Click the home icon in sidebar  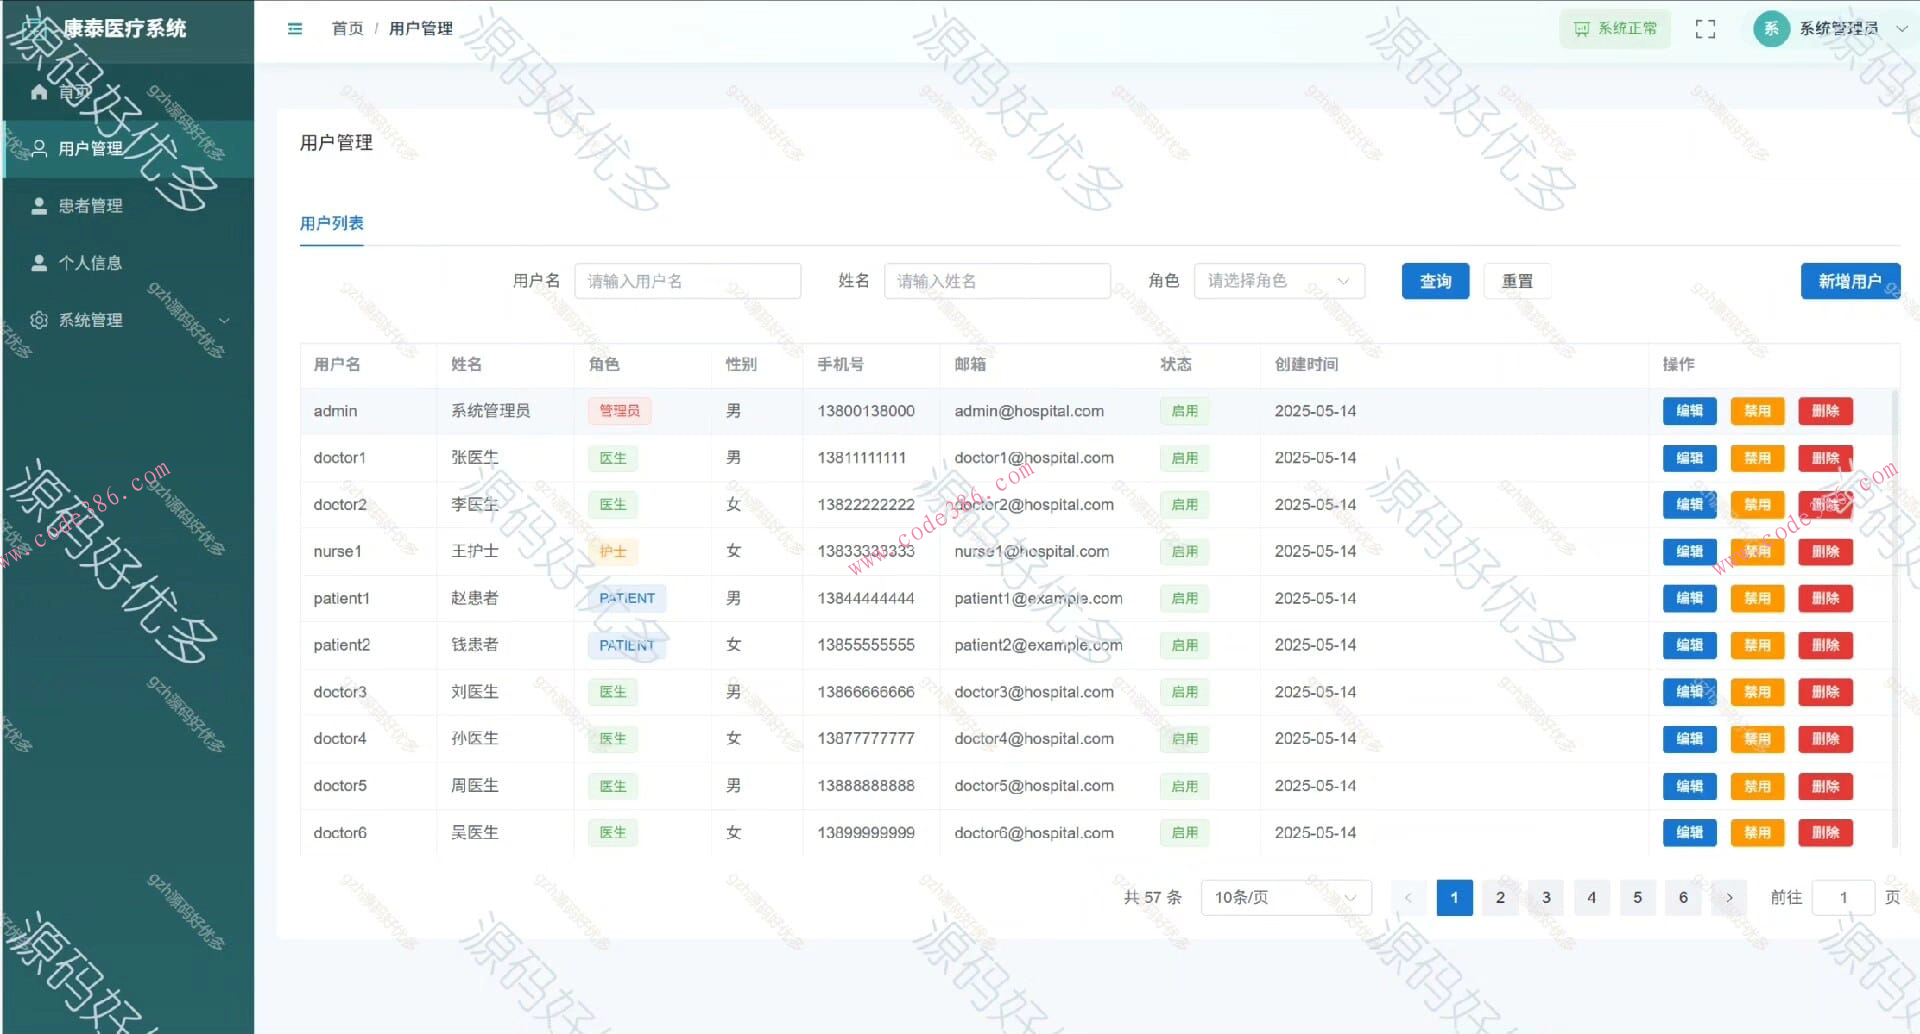(x=39, y=92)
